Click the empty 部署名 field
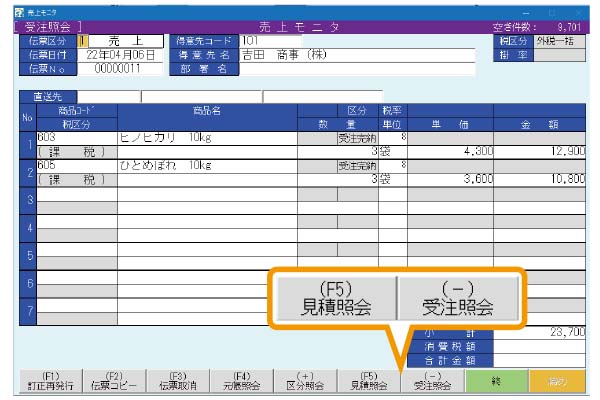 (357, 69)
